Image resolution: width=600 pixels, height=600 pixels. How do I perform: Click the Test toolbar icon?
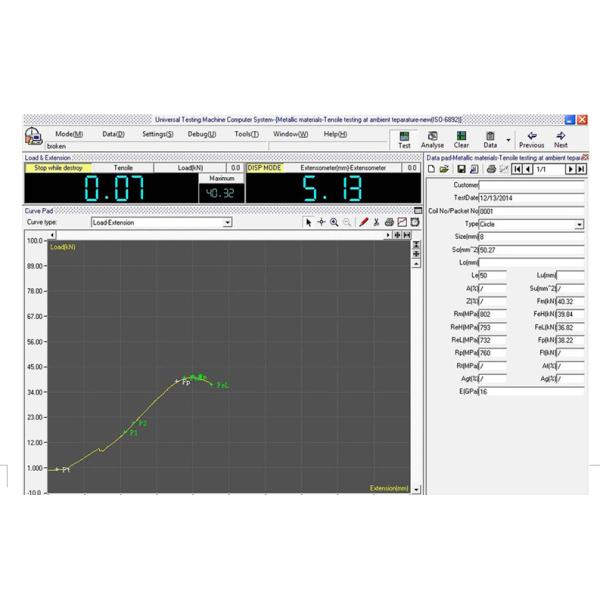[404, 140]
